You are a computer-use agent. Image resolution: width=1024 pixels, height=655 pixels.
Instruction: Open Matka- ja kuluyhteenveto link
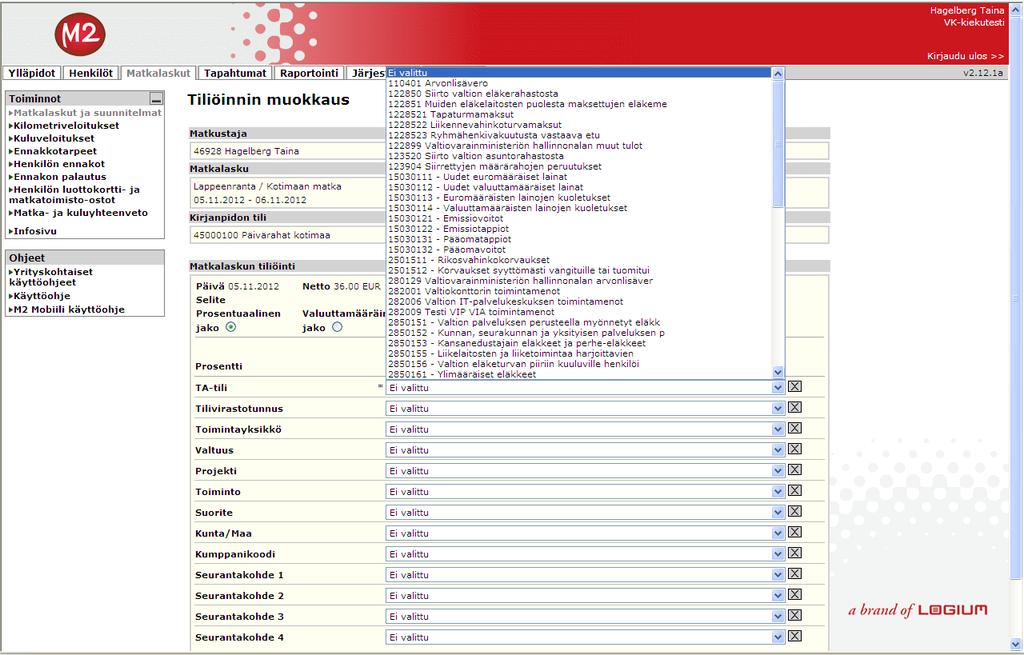point(80,213)
